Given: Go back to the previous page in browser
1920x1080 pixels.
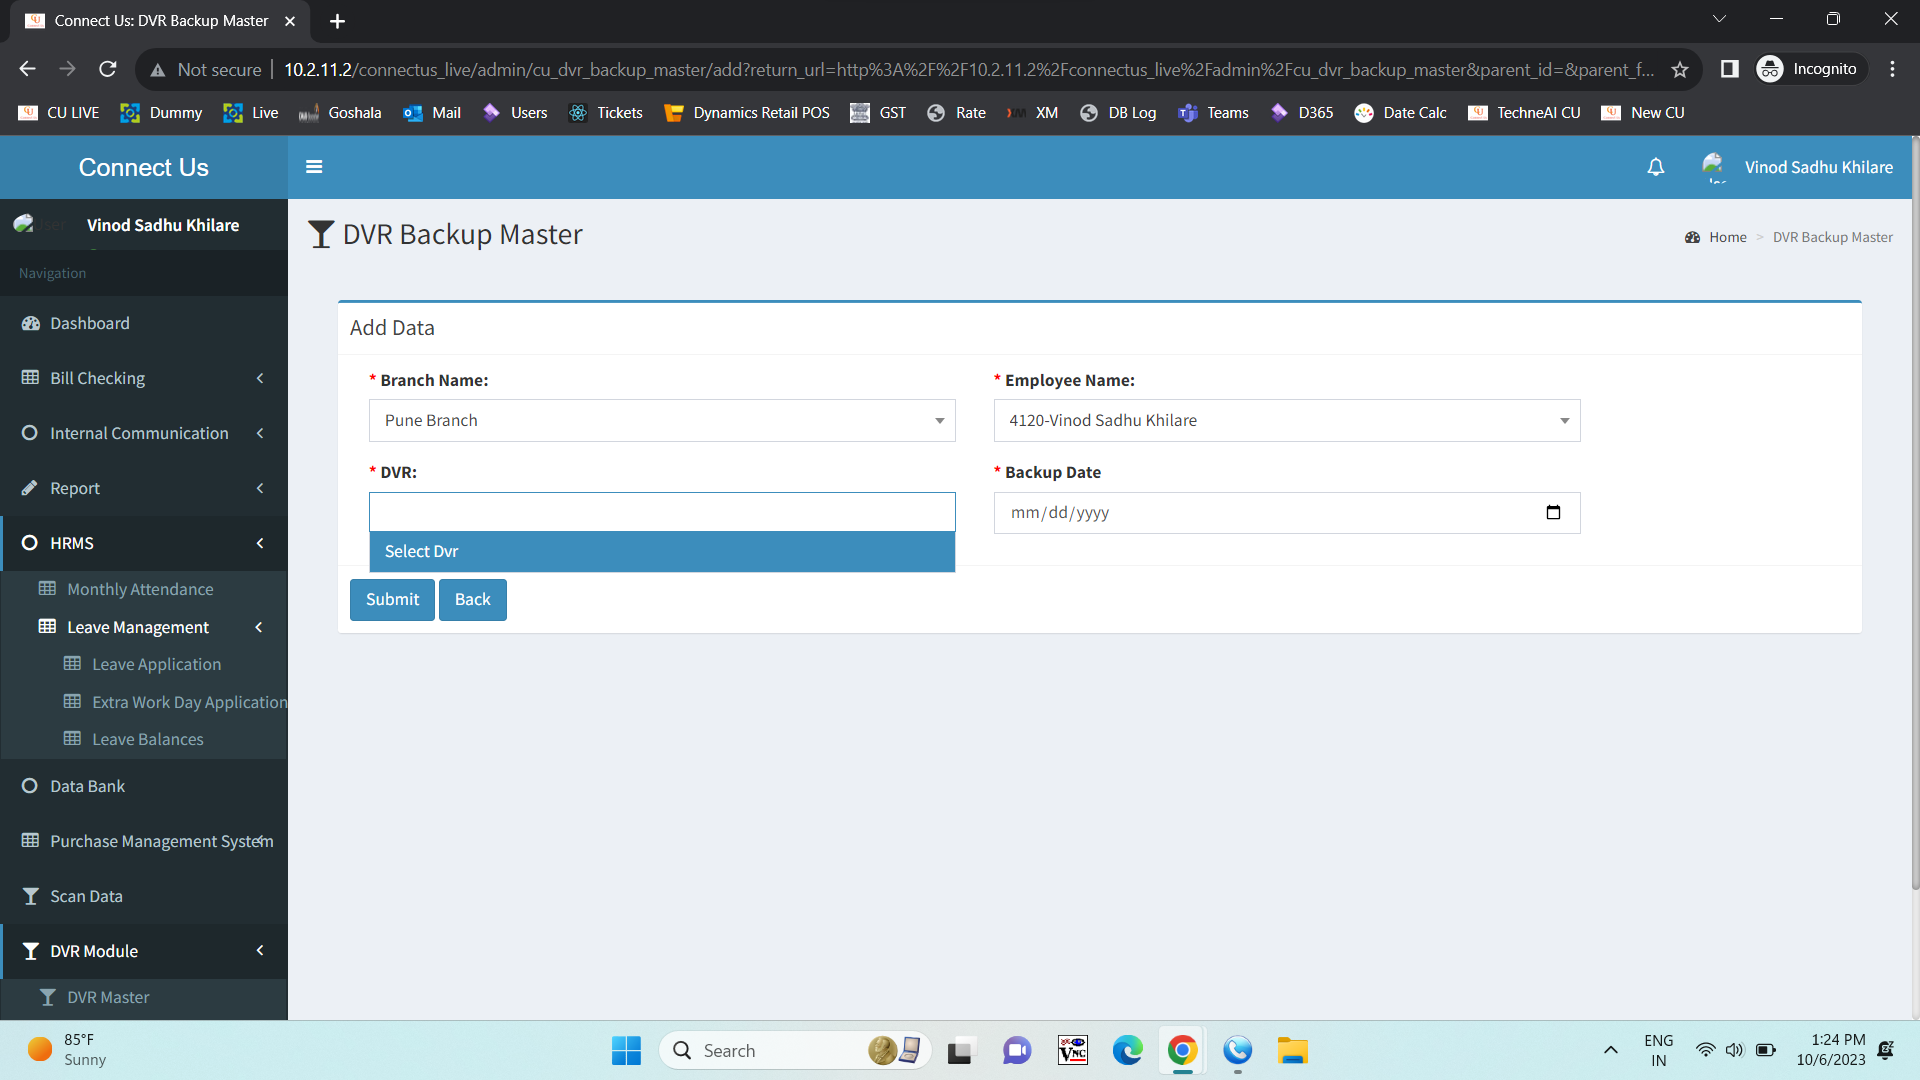Looking at the screenshot, I should coord(27,69).
